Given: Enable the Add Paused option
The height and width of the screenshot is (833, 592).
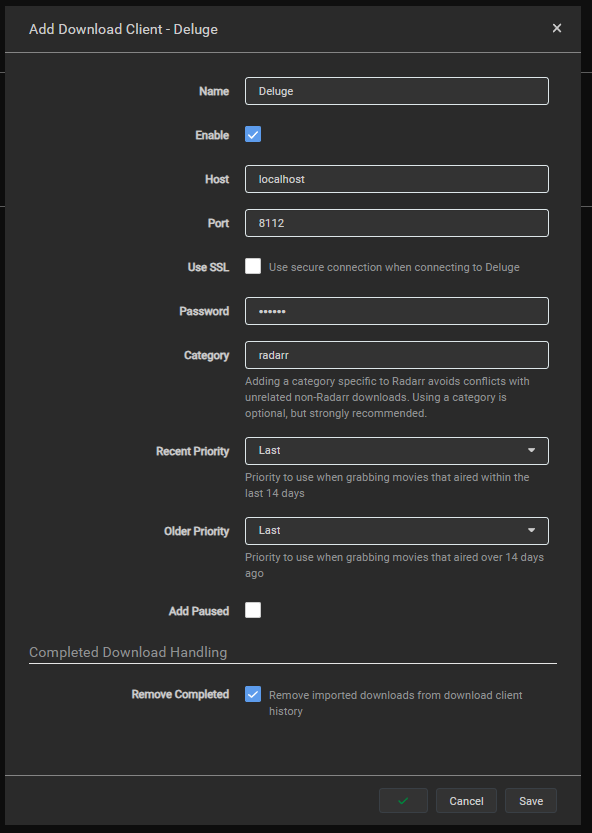Looking at the screenshot, I should tap(253, 610).
